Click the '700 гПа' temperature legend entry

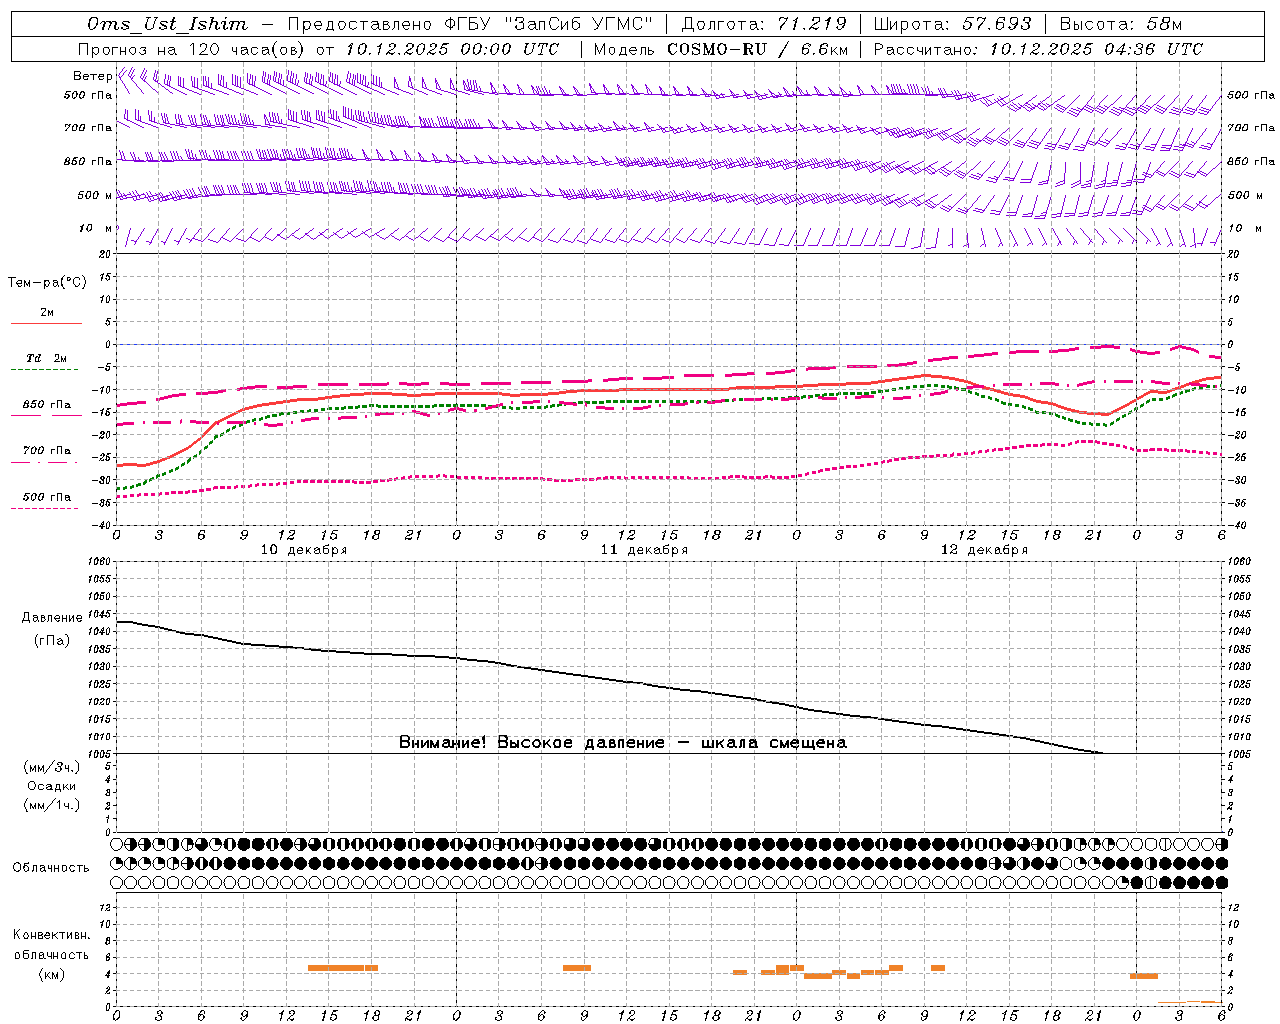point(47,450)
